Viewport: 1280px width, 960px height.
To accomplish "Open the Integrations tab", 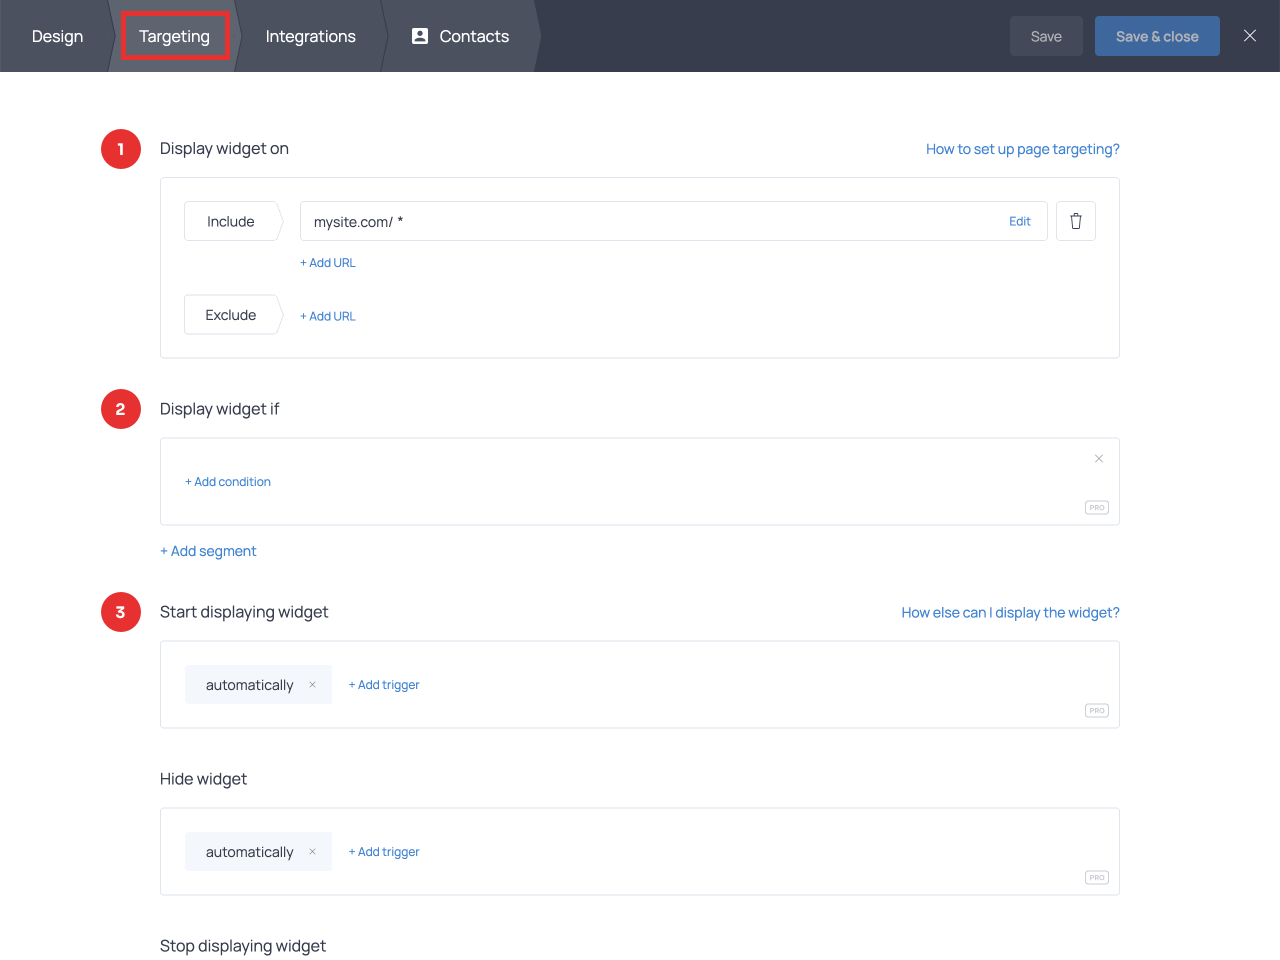I will click(310, 36).
